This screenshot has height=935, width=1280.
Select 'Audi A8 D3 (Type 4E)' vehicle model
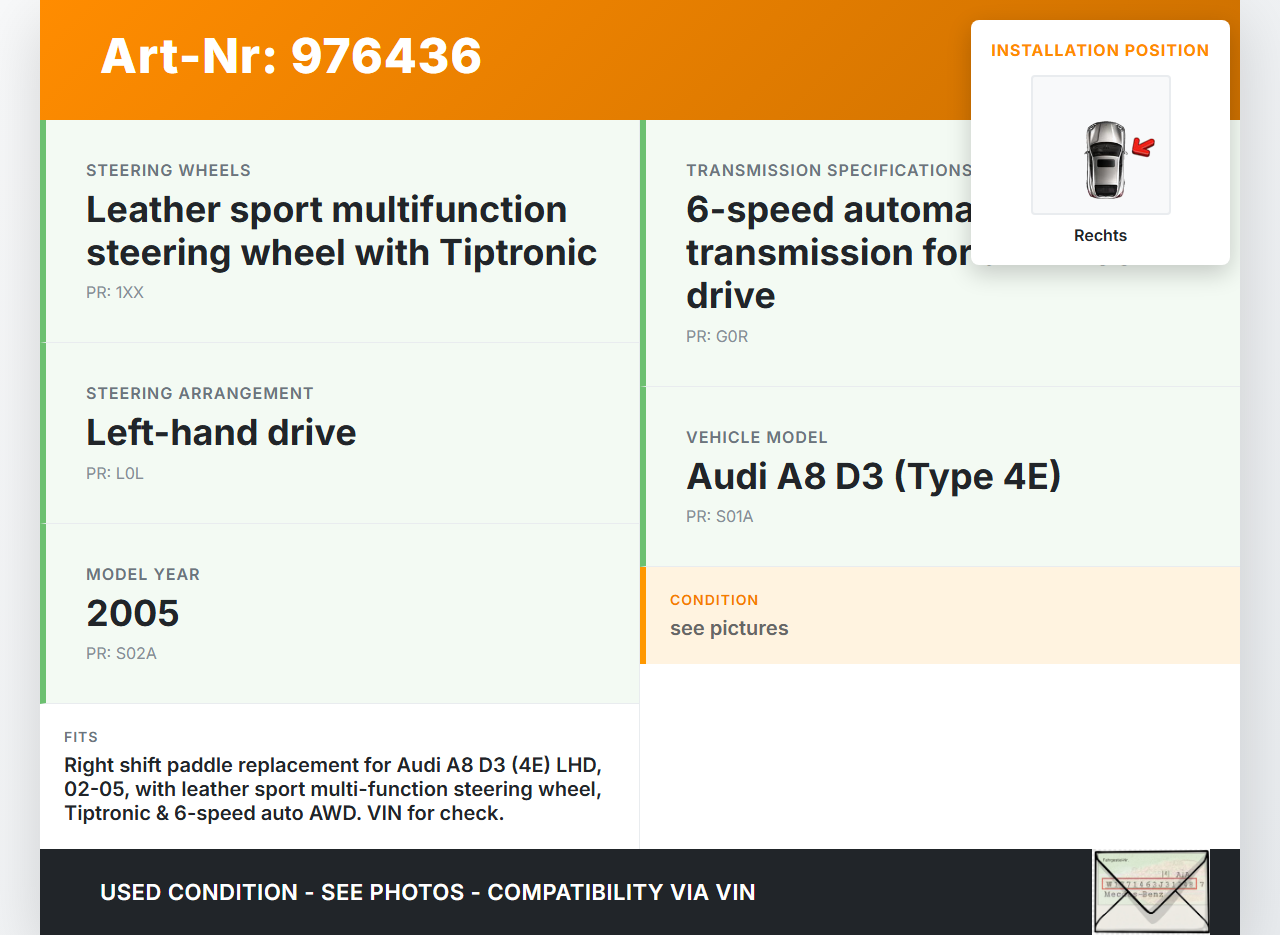(x=873, y=476)
